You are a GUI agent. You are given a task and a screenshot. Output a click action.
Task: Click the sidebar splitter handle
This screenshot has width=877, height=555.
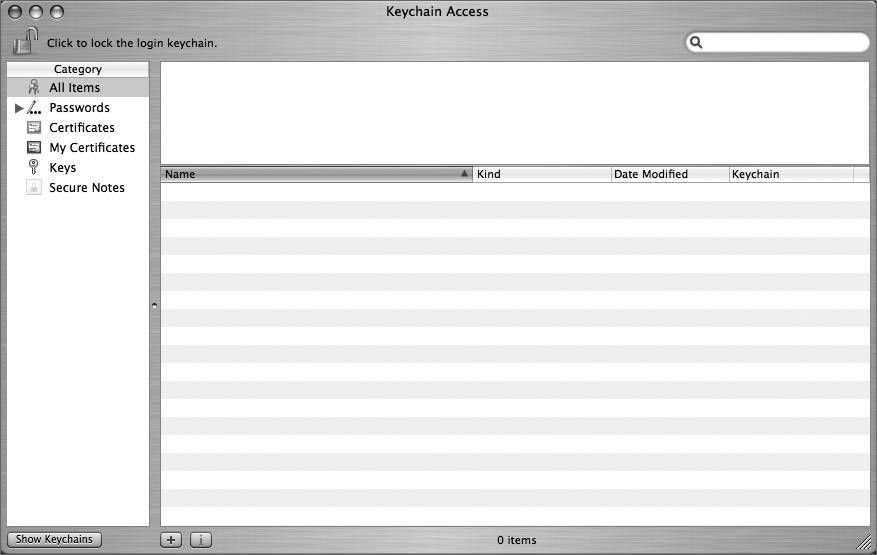click(155, 305)
